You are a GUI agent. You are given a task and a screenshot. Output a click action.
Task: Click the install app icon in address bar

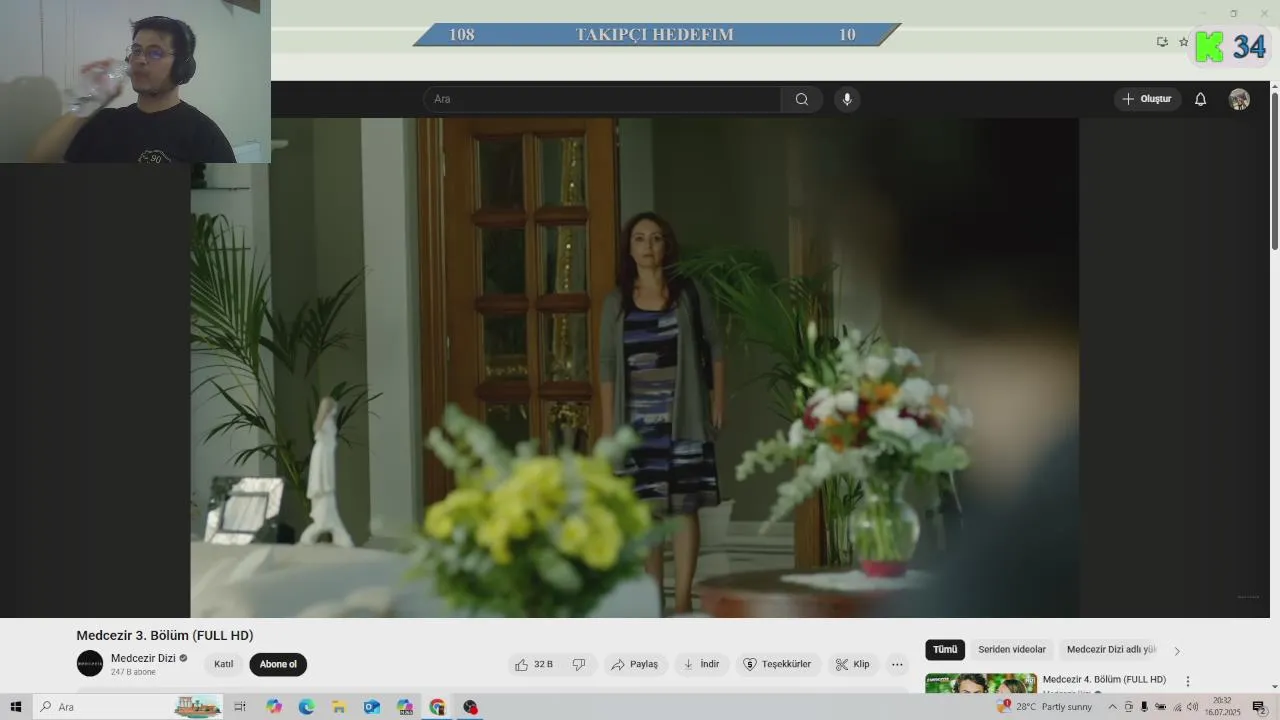[x=1162, y=42]
